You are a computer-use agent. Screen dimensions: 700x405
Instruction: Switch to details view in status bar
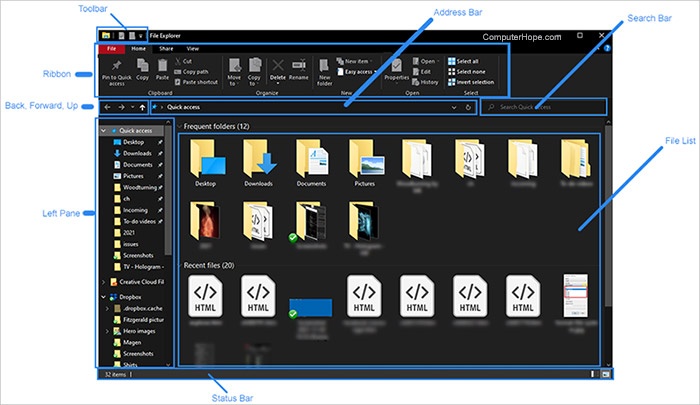pos(593,374)
